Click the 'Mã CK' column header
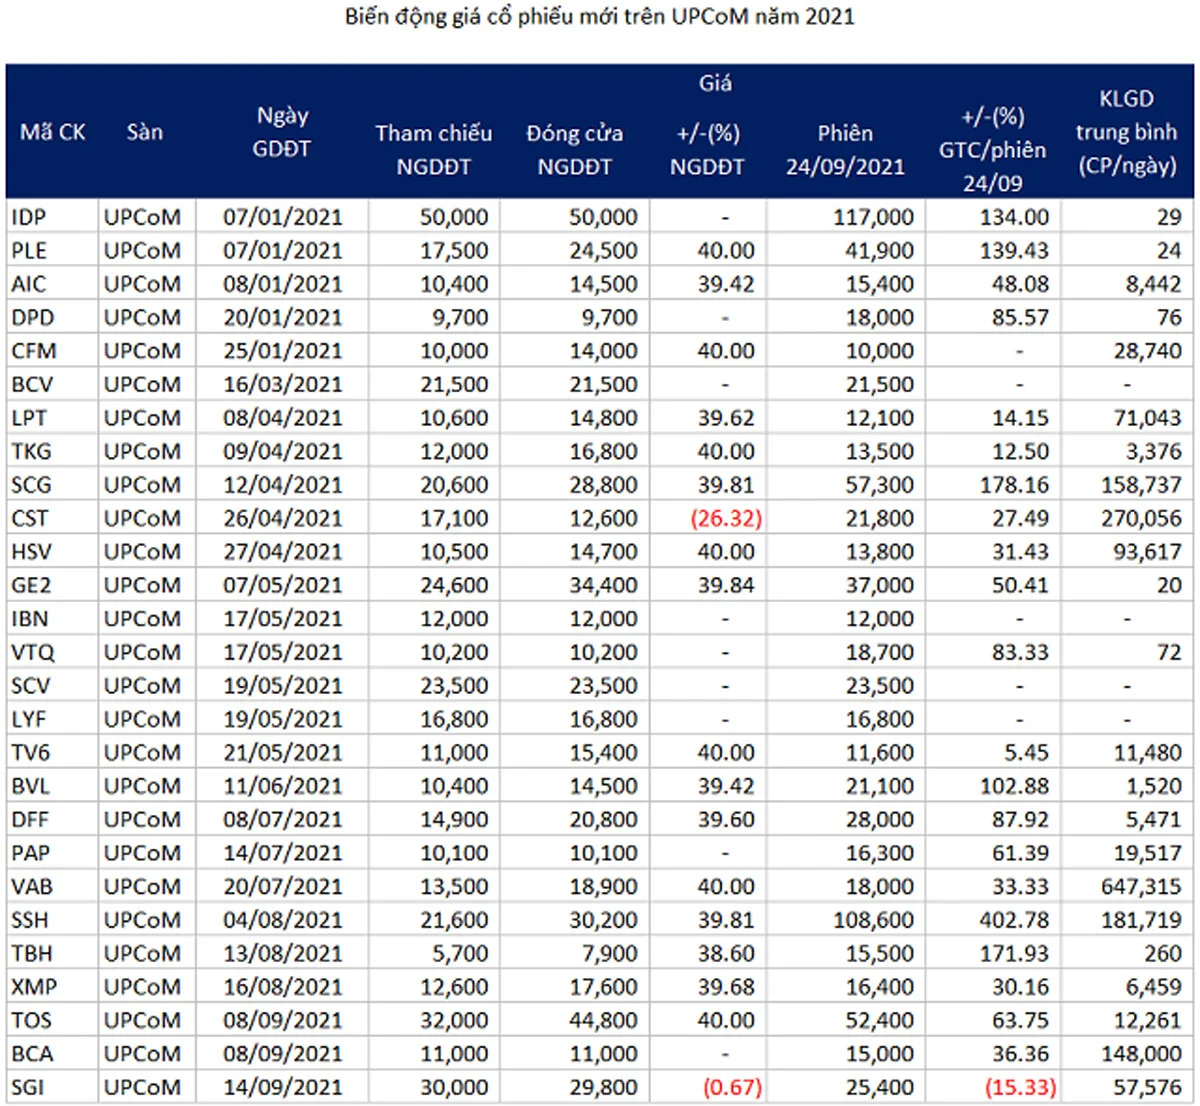Screen dimensions: 1200x1106 52,132
